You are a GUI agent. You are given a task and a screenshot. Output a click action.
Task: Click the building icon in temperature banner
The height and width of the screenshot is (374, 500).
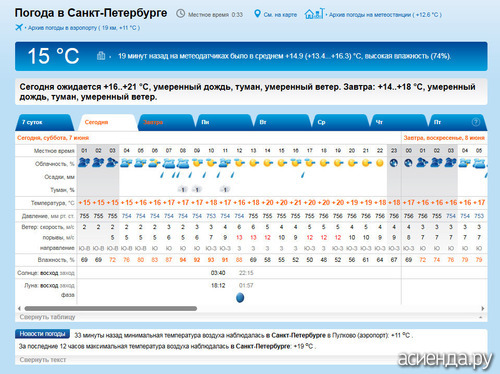[101, 56]
